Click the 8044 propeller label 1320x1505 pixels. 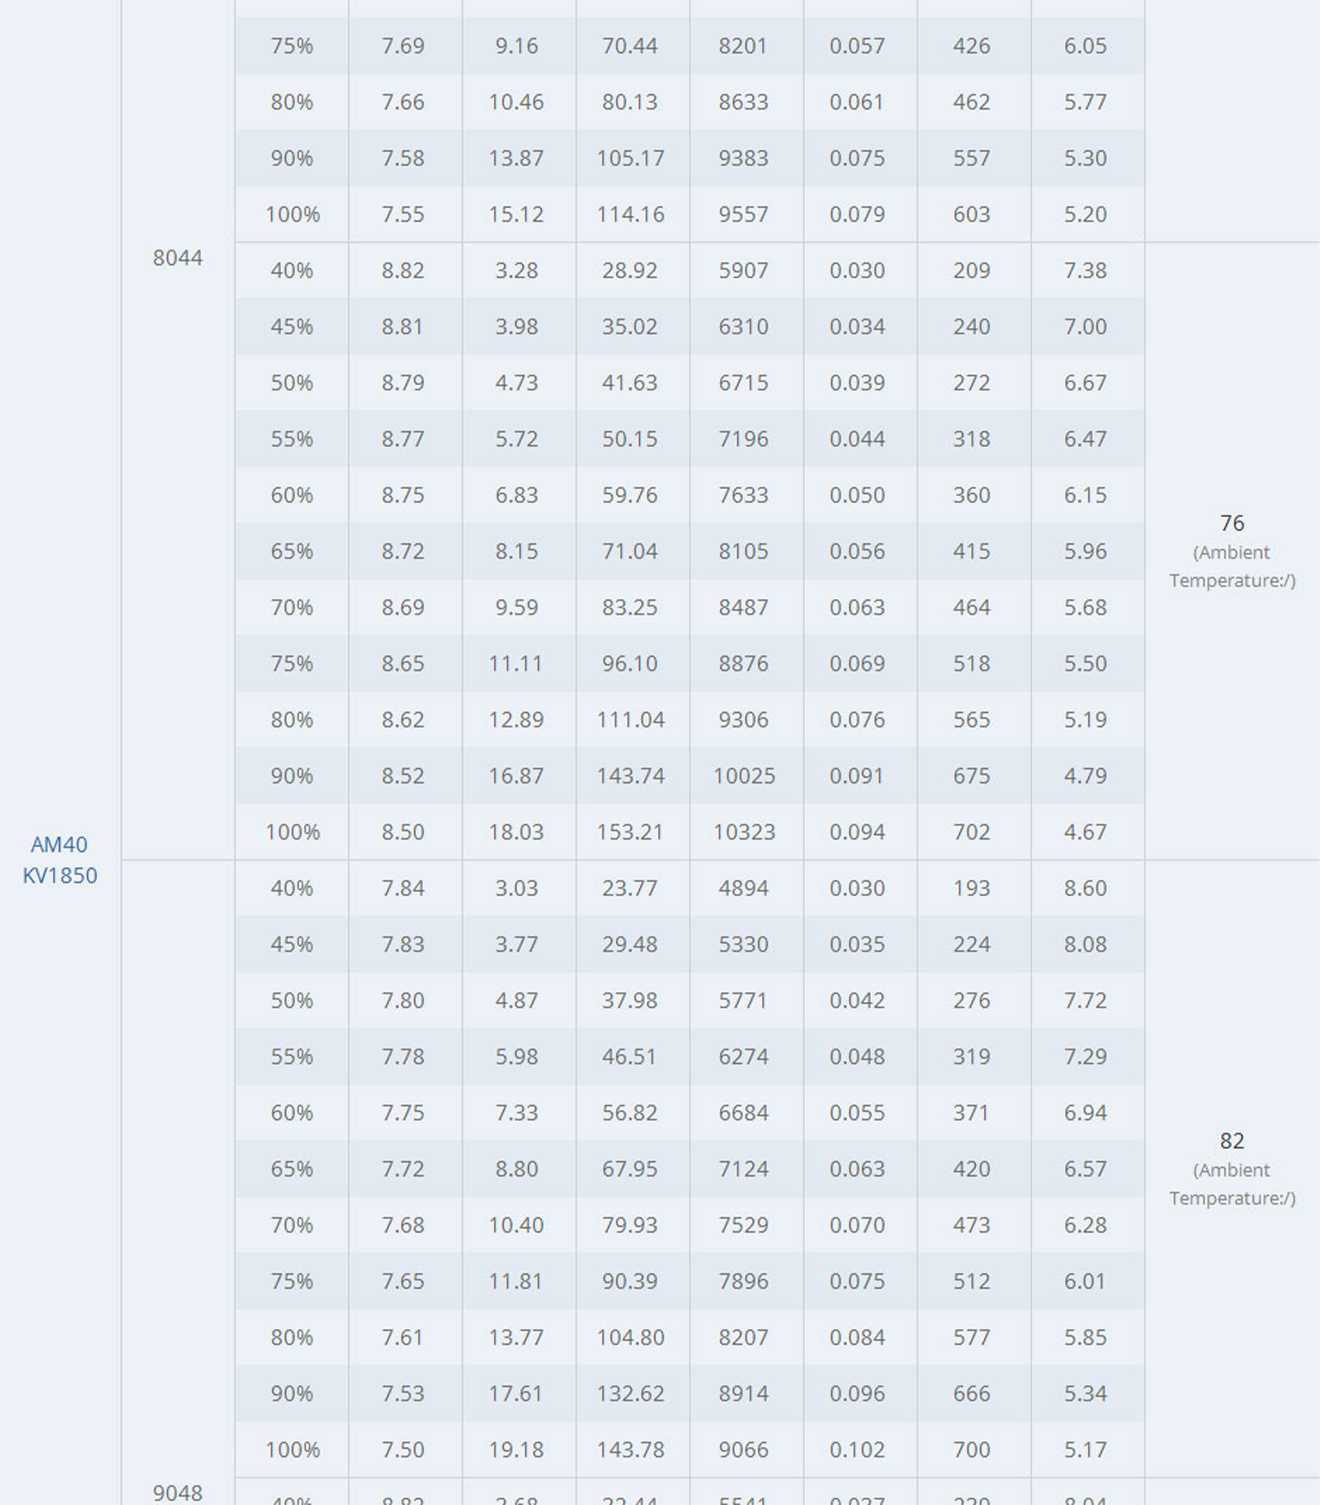point(178,258)
